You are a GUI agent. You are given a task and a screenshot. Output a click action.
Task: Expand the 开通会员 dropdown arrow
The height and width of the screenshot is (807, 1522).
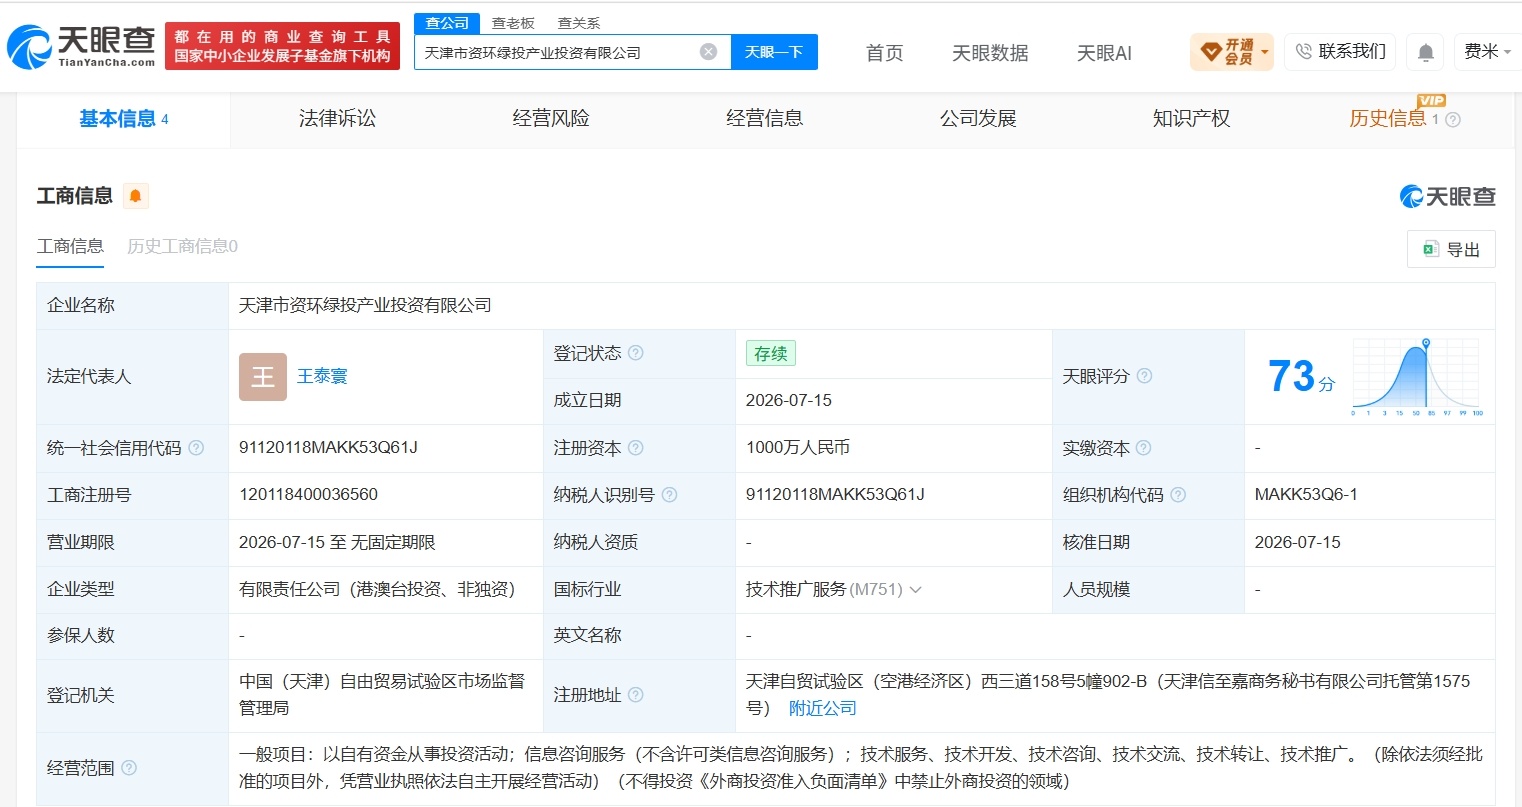(1265, 52)
